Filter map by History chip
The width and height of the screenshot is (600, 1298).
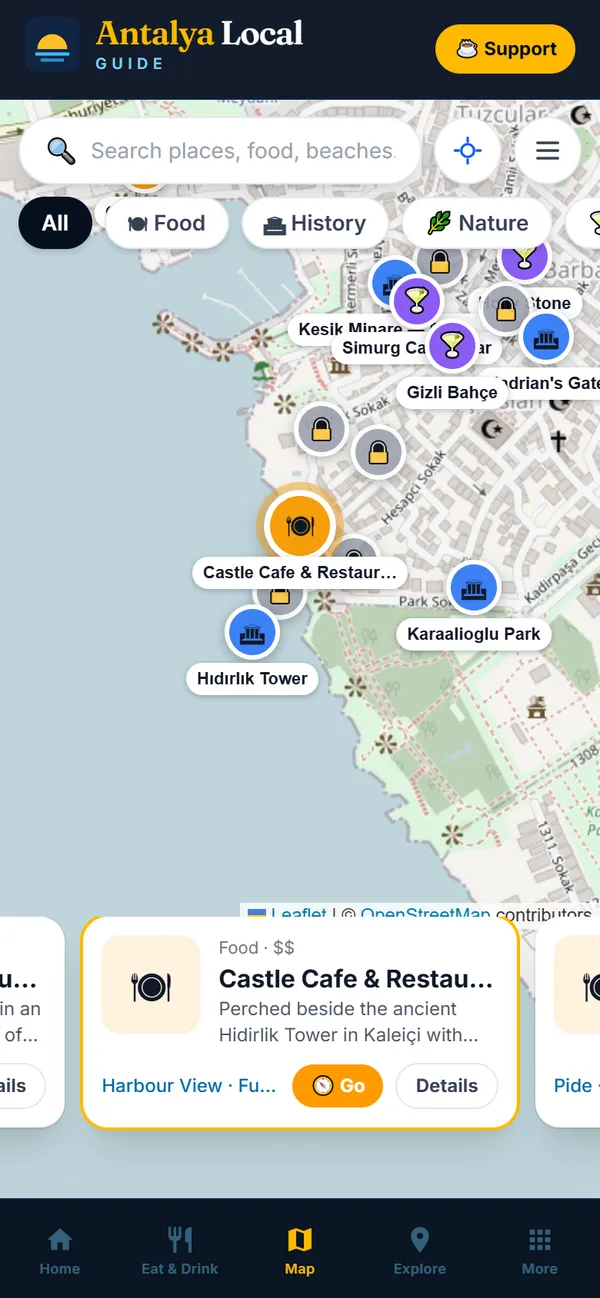click(315, 223)
